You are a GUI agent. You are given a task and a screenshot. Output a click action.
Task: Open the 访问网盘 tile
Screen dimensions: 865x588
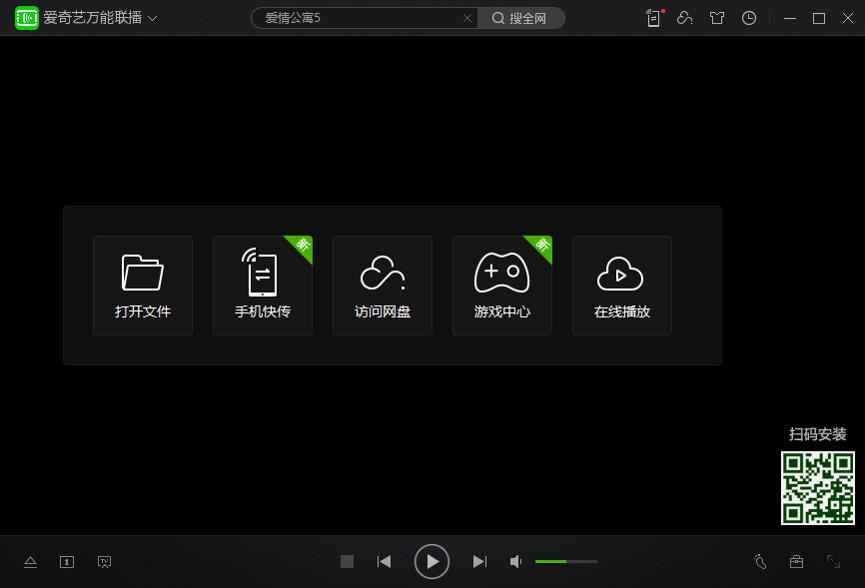pyautogui.click(x=382, y=285)
